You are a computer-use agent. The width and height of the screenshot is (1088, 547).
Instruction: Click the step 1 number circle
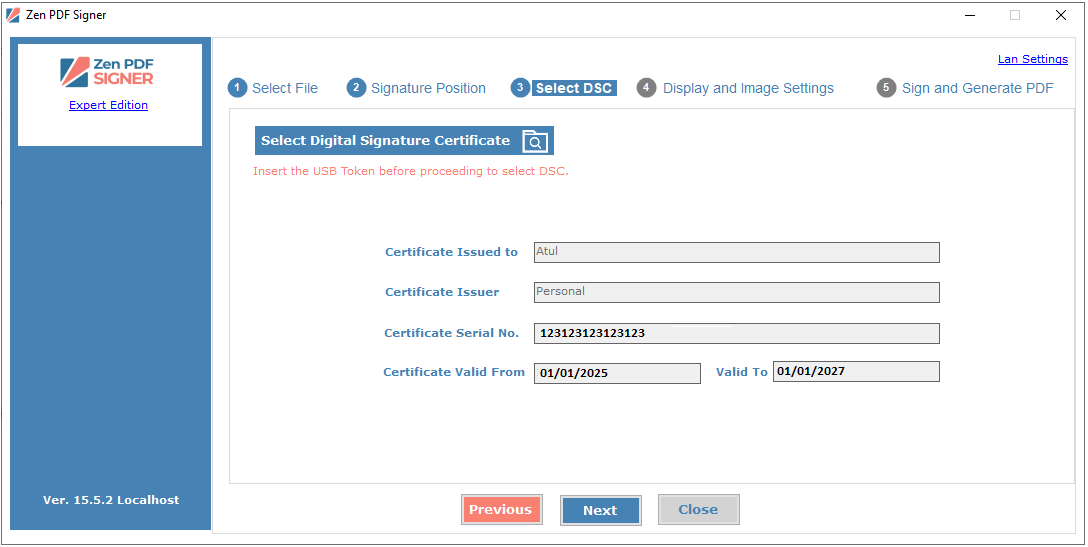coord(237,88)
